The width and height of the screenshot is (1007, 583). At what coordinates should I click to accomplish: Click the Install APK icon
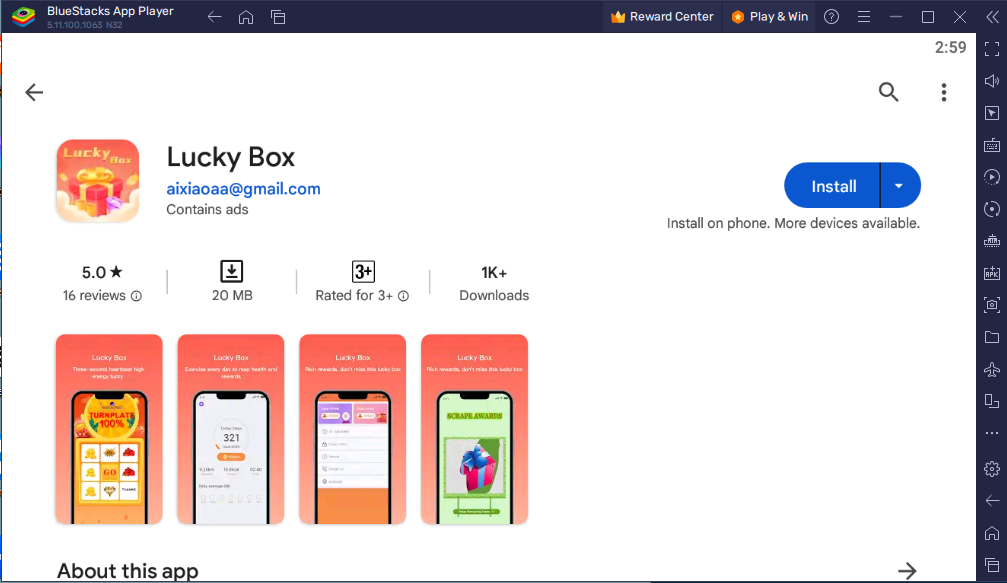(992, 273)
